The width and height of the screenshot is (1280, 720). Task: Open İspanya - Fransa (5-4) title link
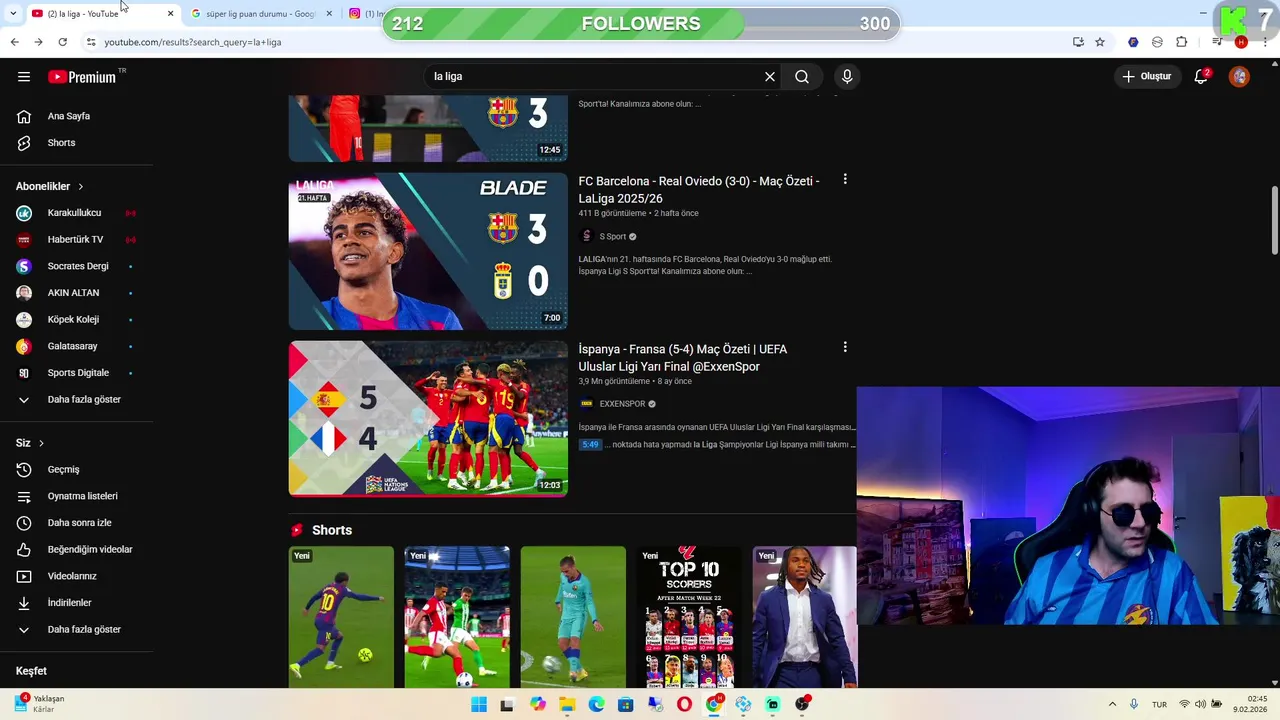(683, 358)
